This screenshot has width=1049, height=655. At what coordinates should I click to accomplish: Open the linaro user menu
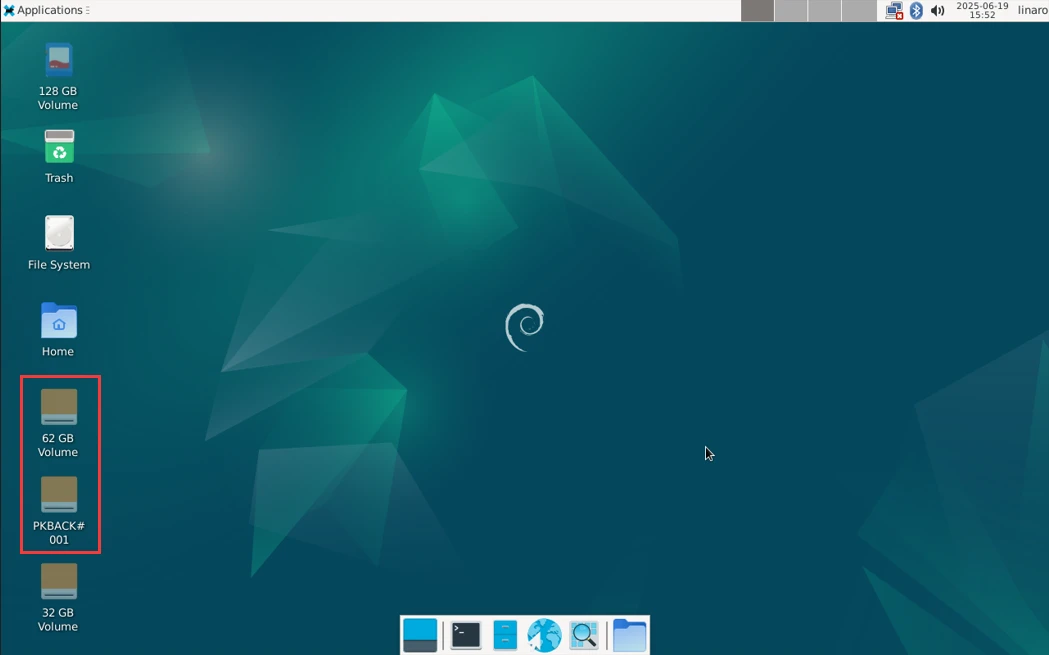pos(1033,10)
